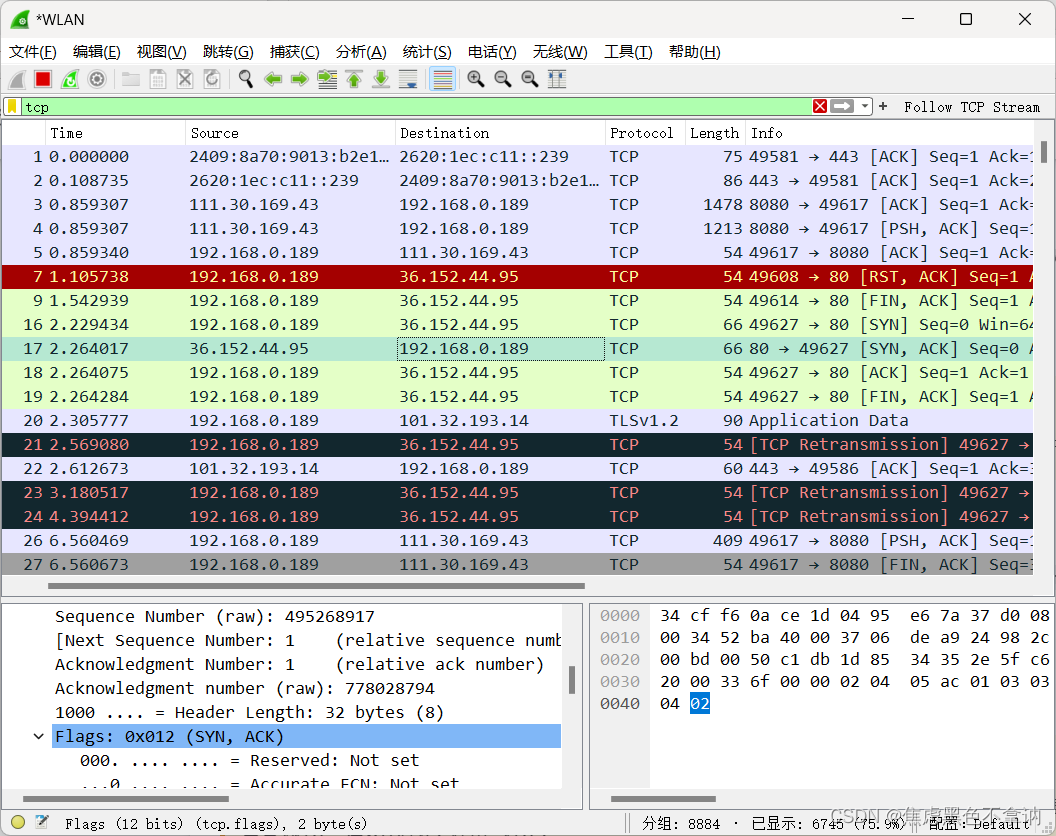Sort packets by the Time column header
This screenshot has width=1056, height=836.
pos(114,133)
